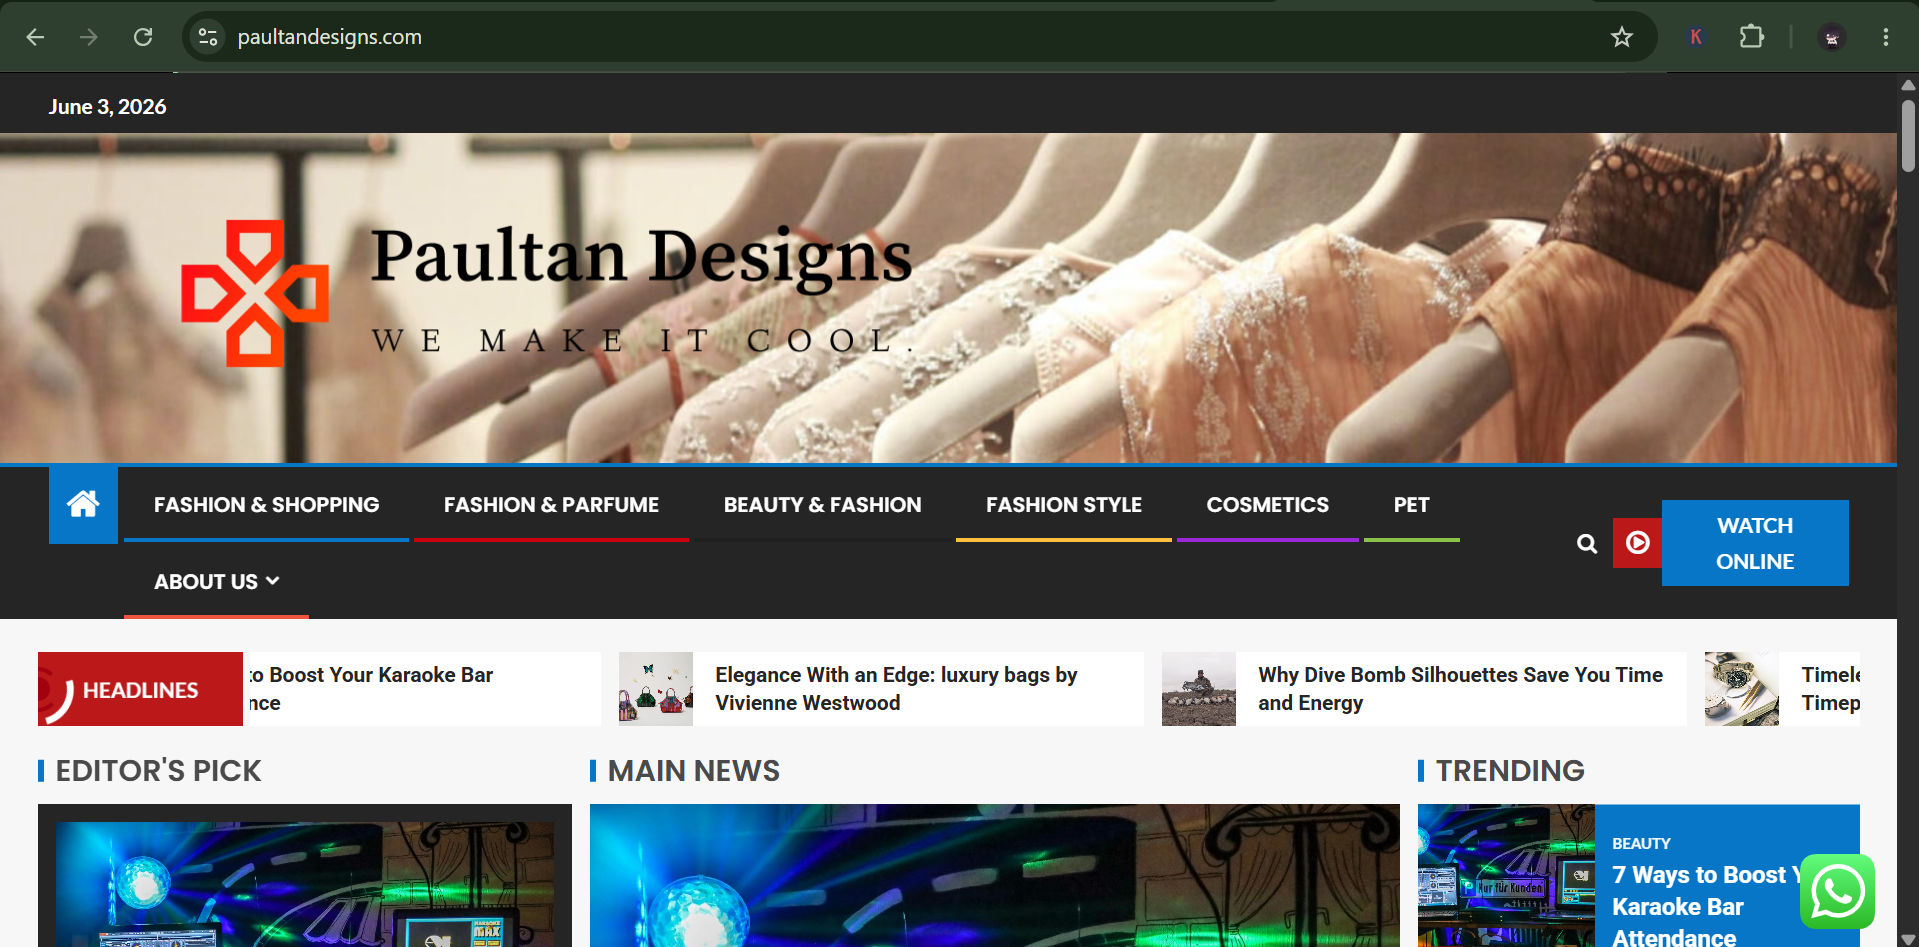Open Why Dive Bomb Silhouettes headline

pyautogui.click(x=1460, y=689)
